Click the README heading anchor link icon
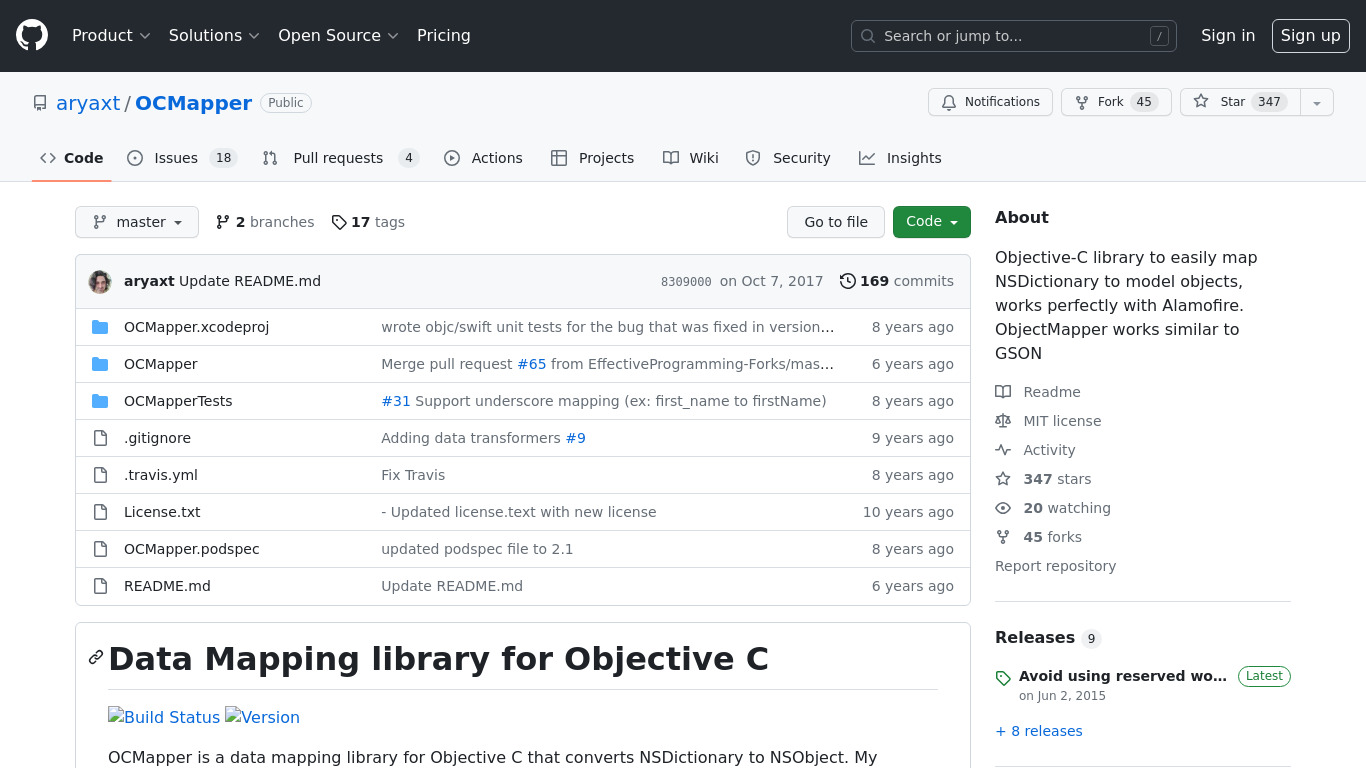This screenshot has width=1366, height=768. 96,658
